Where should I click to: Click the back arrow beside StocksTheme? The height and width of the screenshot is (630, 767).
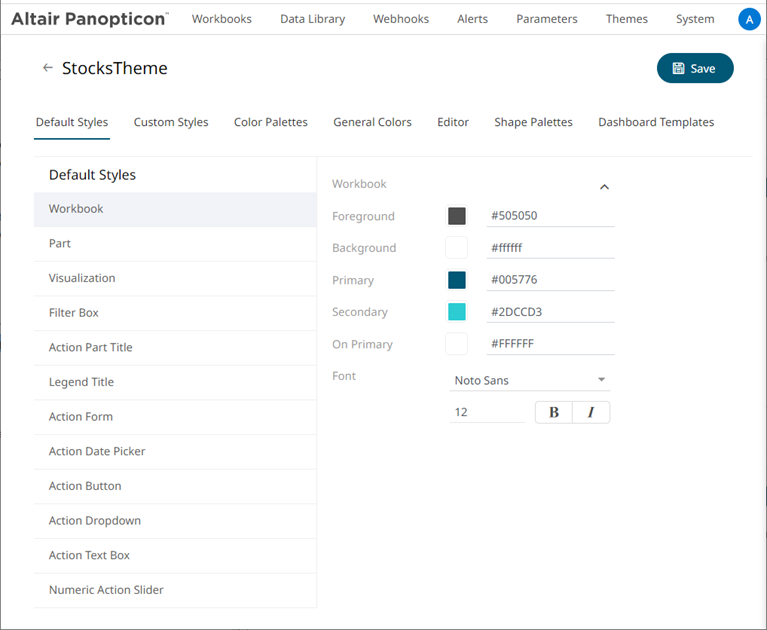[x=47, y=68]
